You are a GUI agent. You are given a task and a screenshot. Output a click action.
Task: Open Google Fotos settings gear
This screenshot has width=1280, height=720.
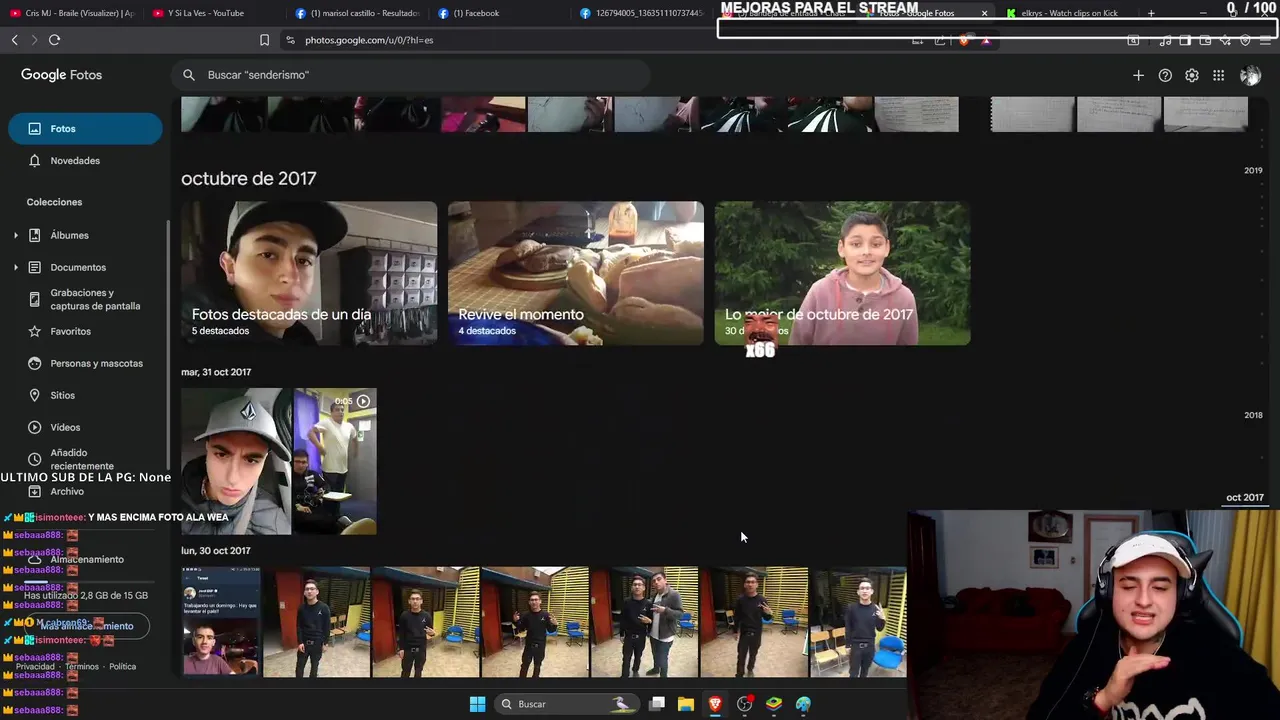tap(1192, 75)
